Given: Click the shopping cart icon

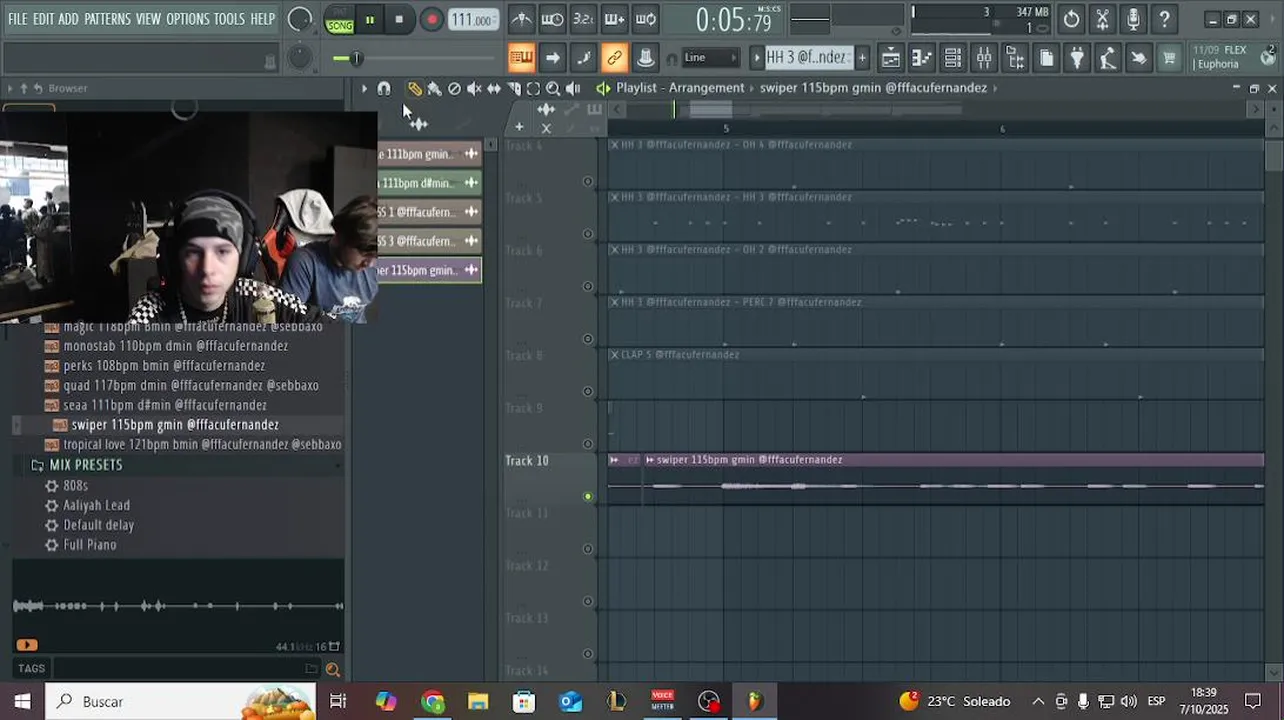Looking at the screenshot, I should [1169, 58].
